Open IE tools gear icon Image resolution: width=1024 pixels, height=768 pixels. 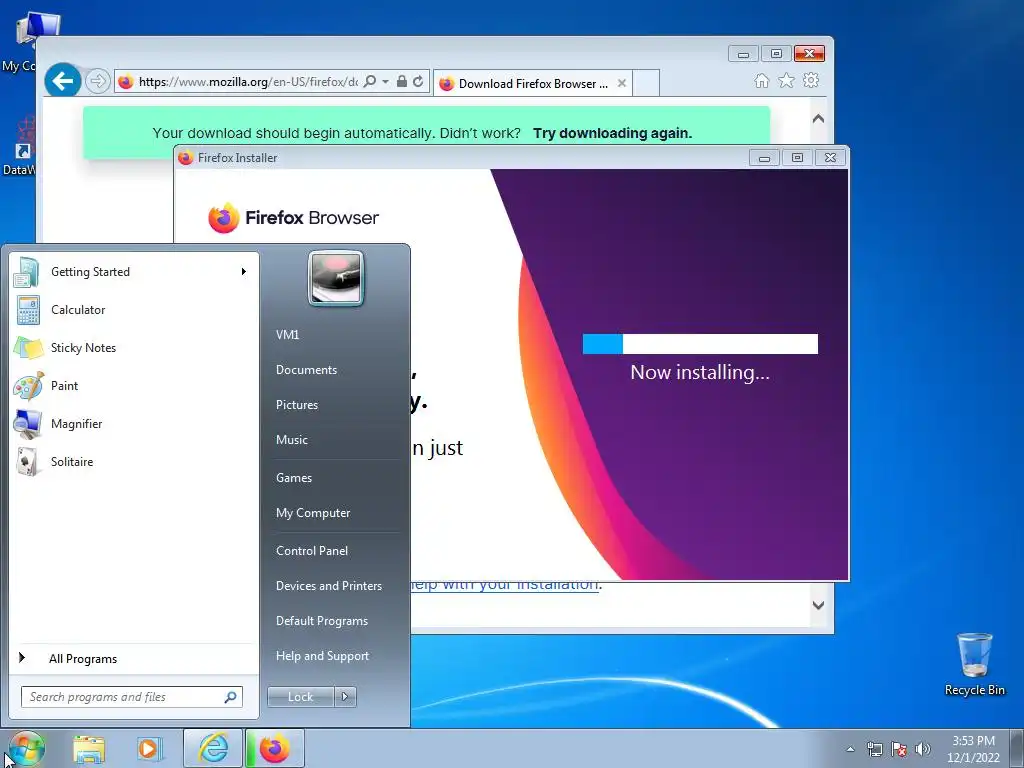pyautogui.click(x=811, y=80)
